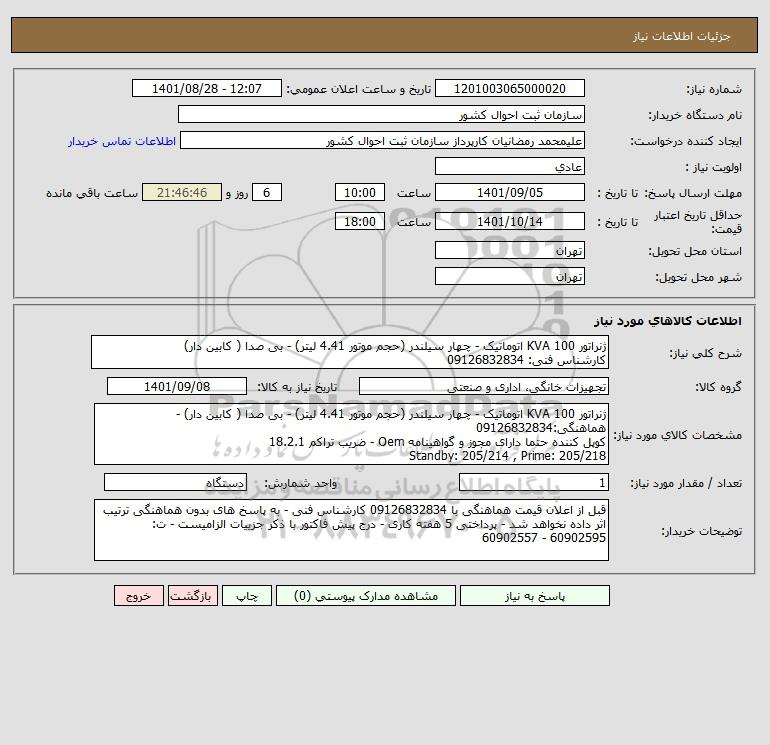Click the تعداد / مقدار مورد نیاز label
This screenshot has width=770, height=745.
[x=686, y=484]
